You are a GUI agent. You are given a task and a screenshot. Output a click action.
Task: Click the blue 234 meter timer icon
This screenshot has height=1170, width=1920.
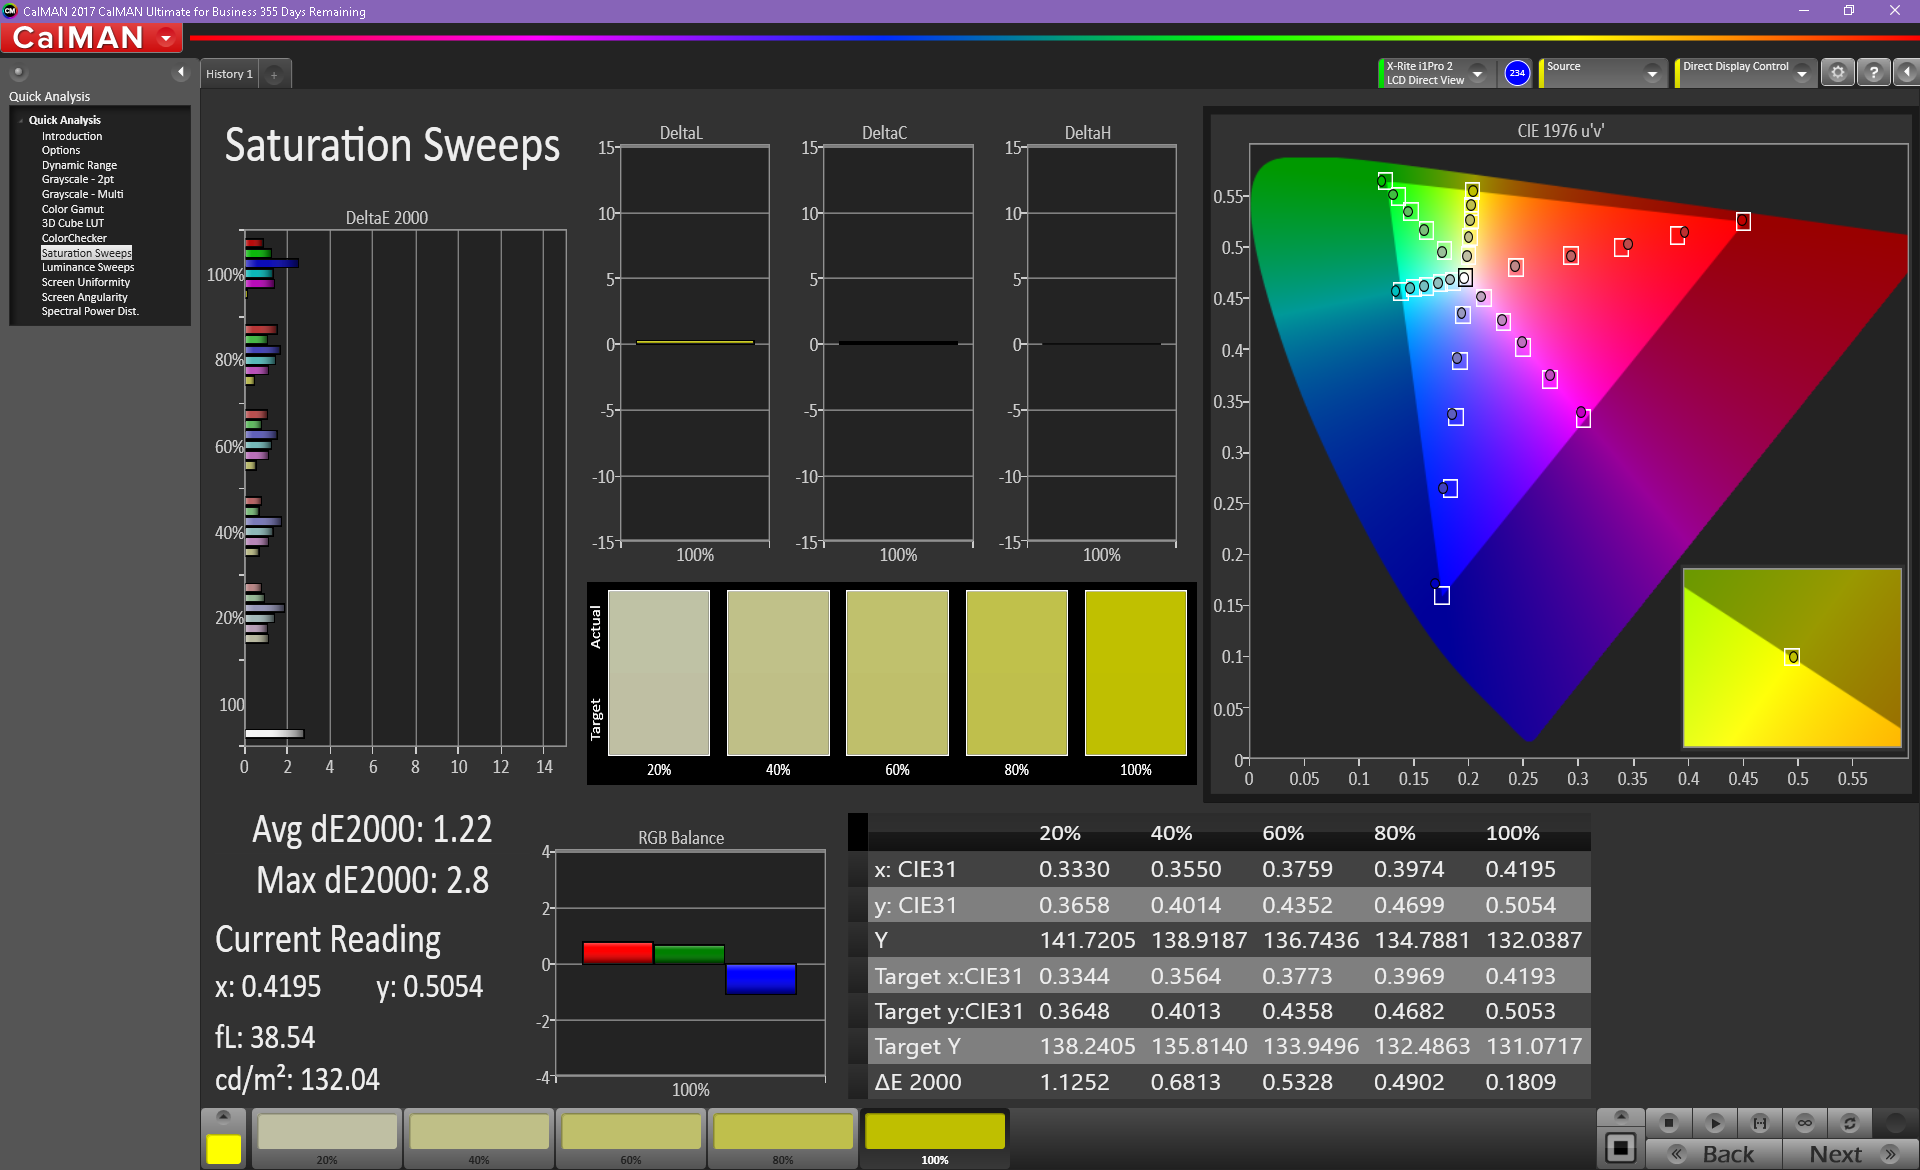pyautogui.click(x=1517, y=73)
